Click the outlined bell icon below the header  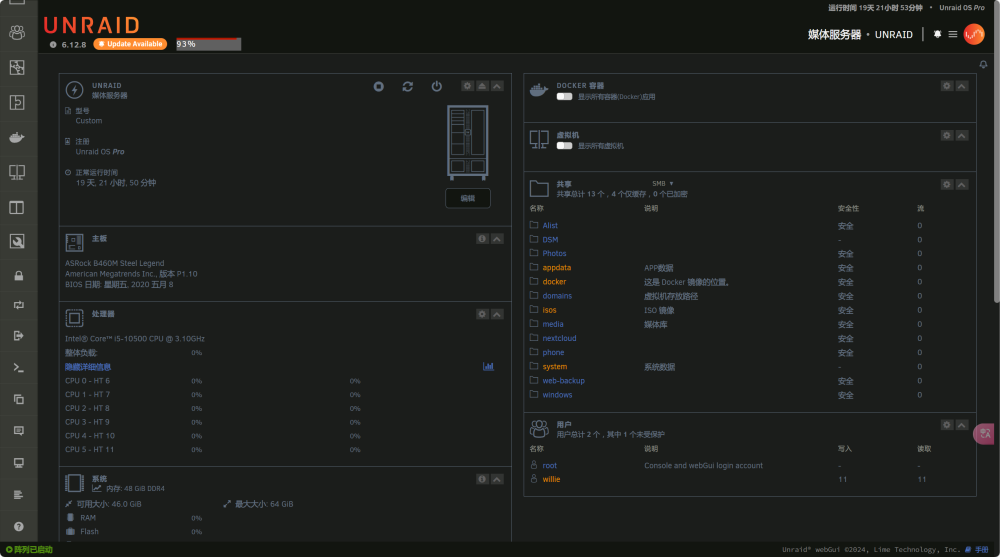tap(983, 64)
